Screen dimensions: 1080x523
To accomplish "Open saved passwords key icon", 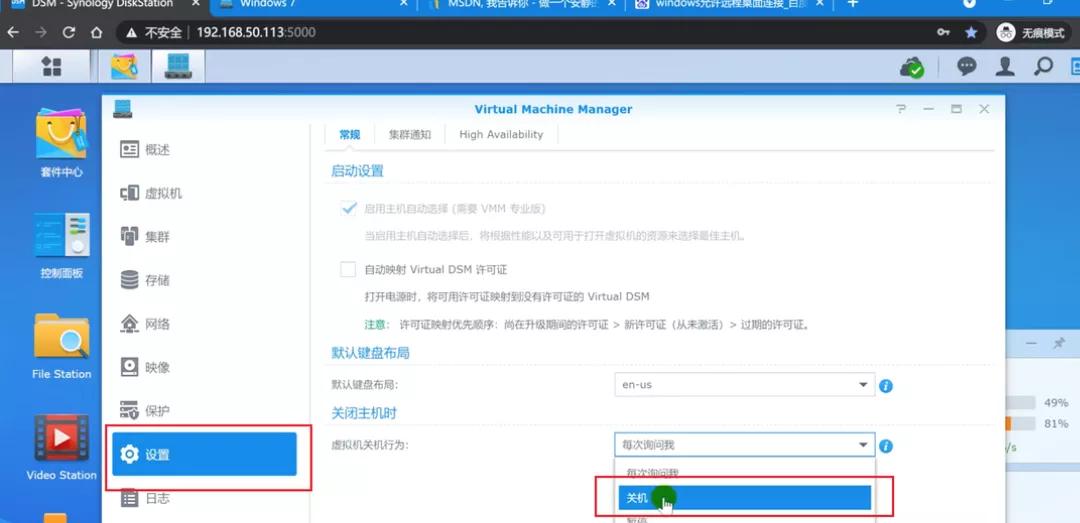I will [944, 32].
